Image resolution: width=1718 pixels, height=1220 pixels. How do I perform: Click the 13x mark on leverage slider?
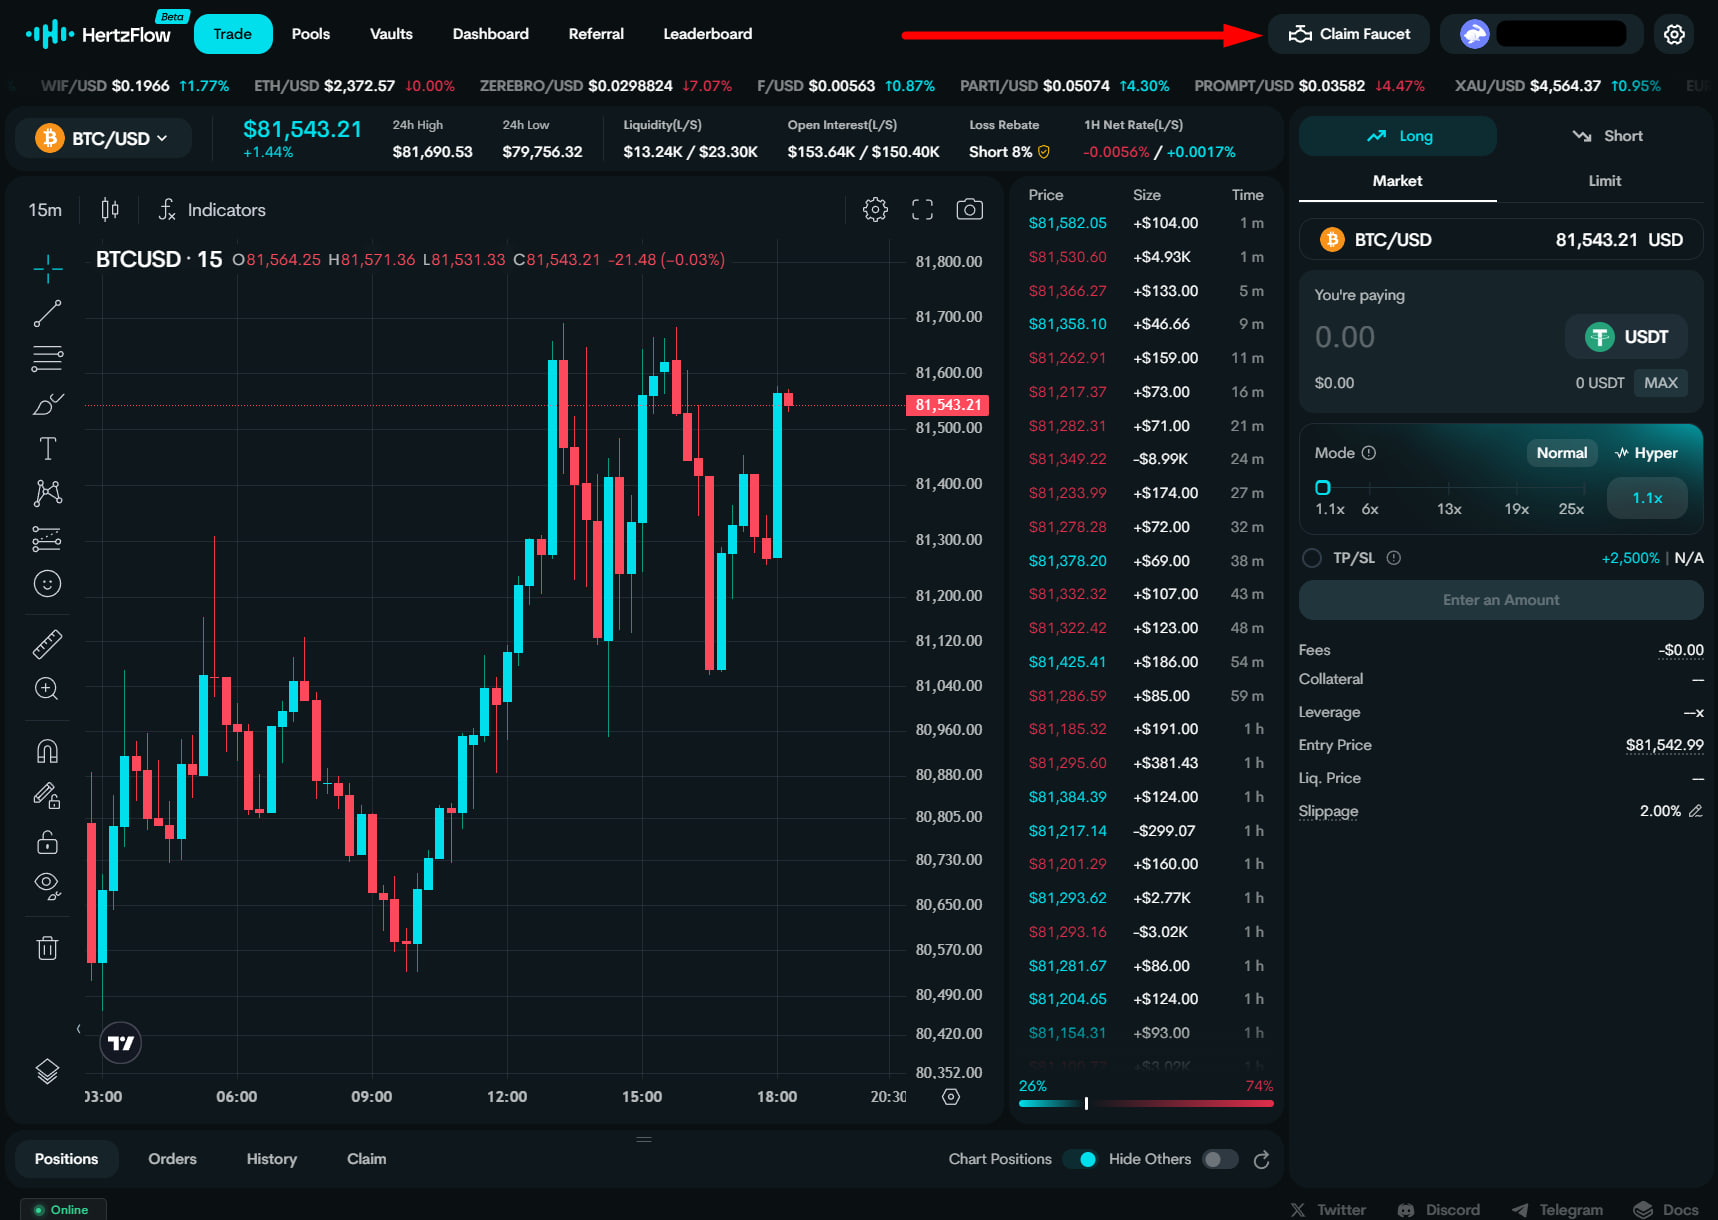pos(1449,509)
